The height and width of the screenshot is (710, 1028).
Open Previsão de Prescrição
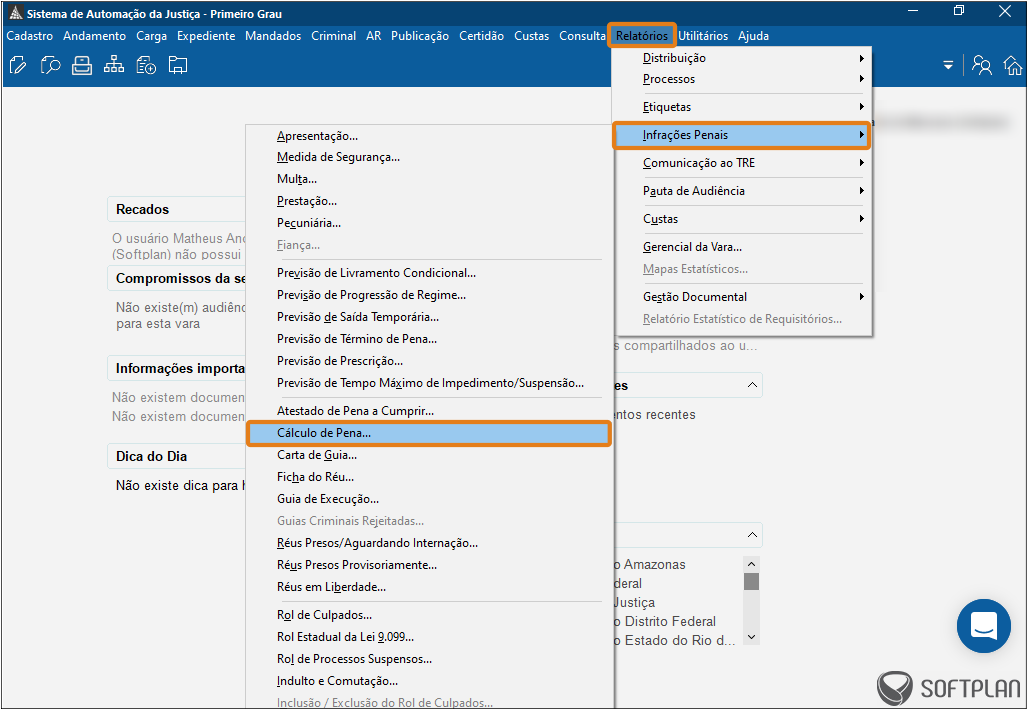point(429,361)
